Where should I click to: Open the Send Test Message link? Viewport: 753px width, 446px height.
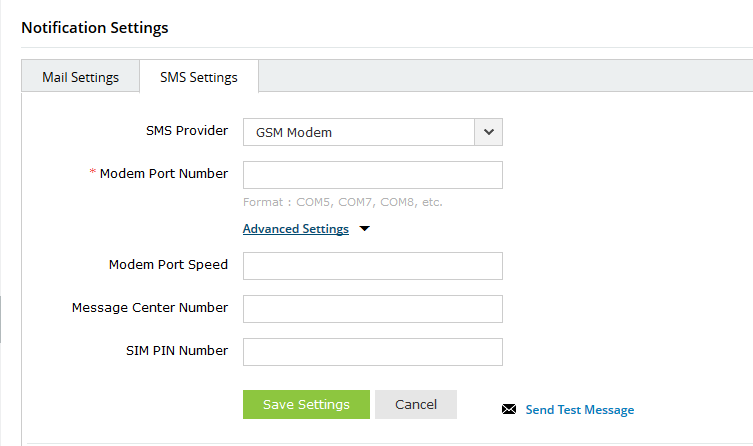[x=579, y=409]
